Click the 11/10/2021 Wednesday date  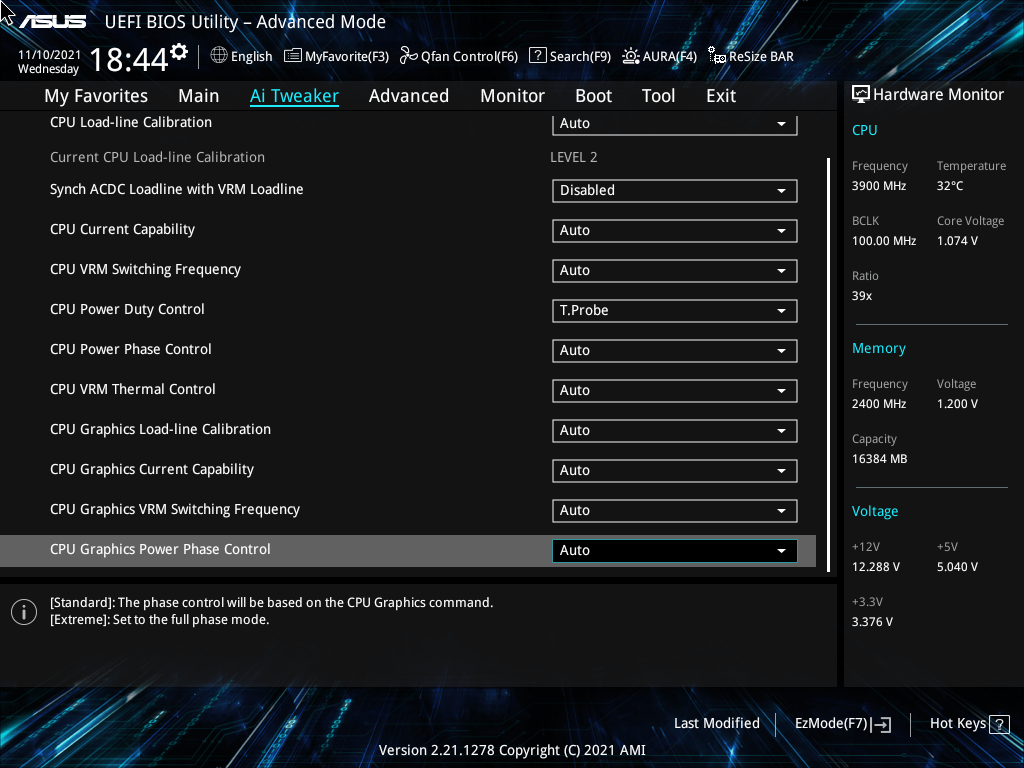point(49,62)
